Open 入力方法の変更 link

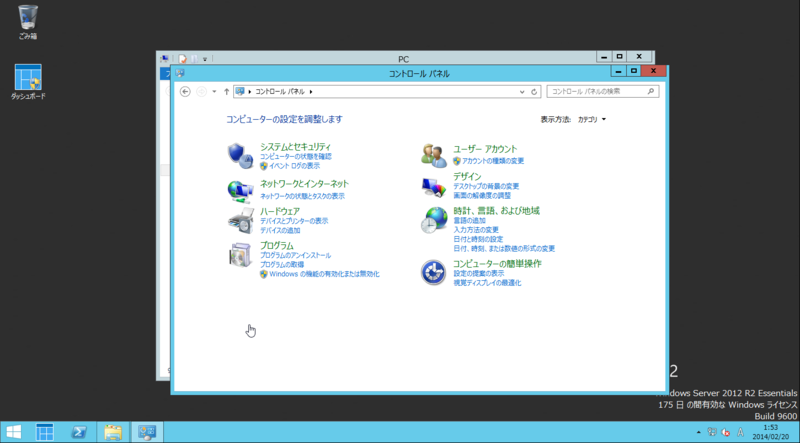476,230
